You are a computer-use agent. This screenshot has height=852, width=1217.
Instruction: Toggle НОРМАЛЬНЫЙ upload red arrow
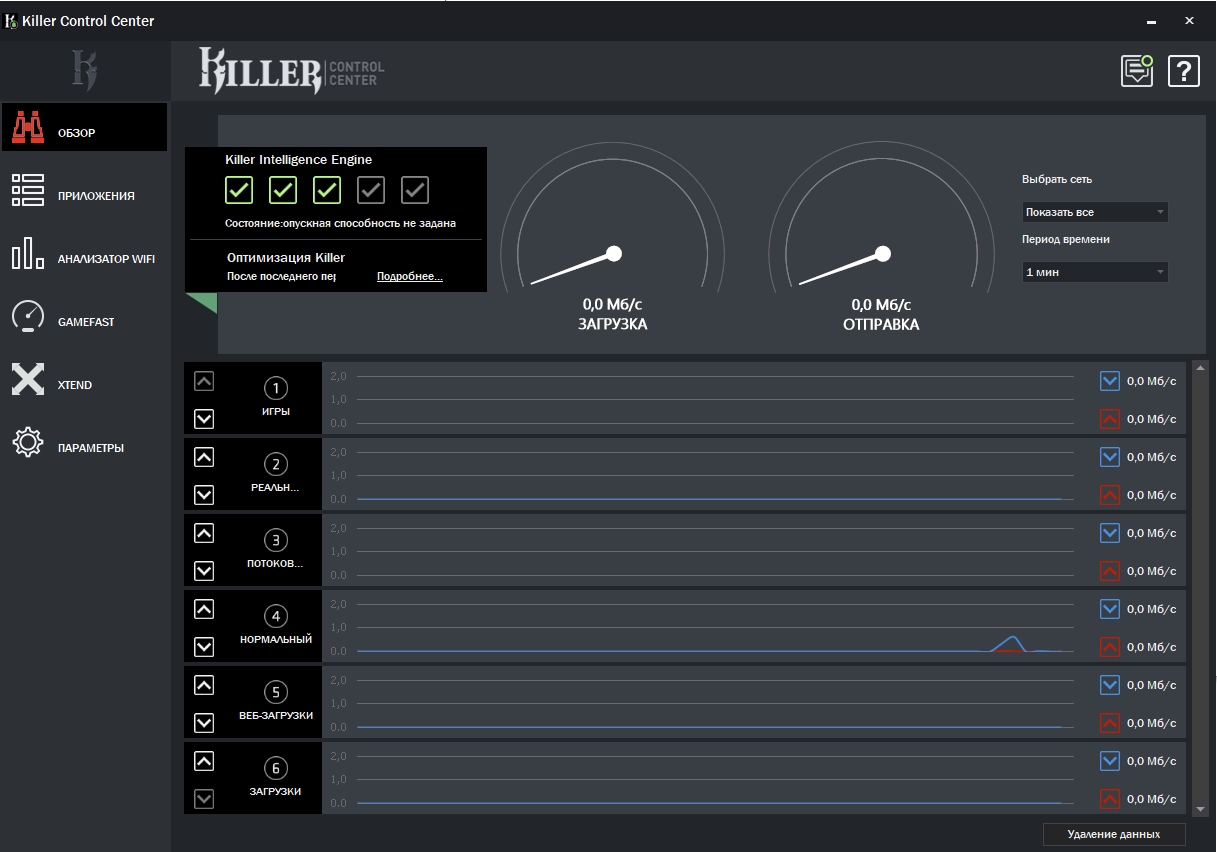1109,647
